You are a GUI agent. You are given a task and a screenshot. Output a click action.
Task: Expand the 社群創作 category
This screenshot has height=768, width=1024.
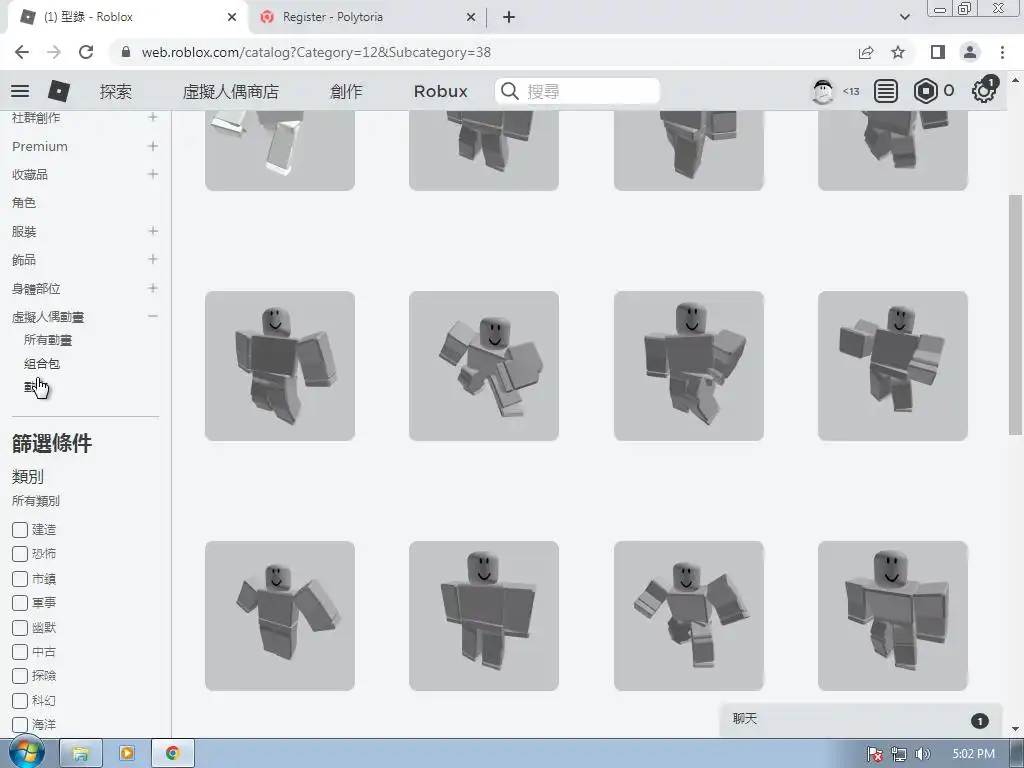point(153,118)
